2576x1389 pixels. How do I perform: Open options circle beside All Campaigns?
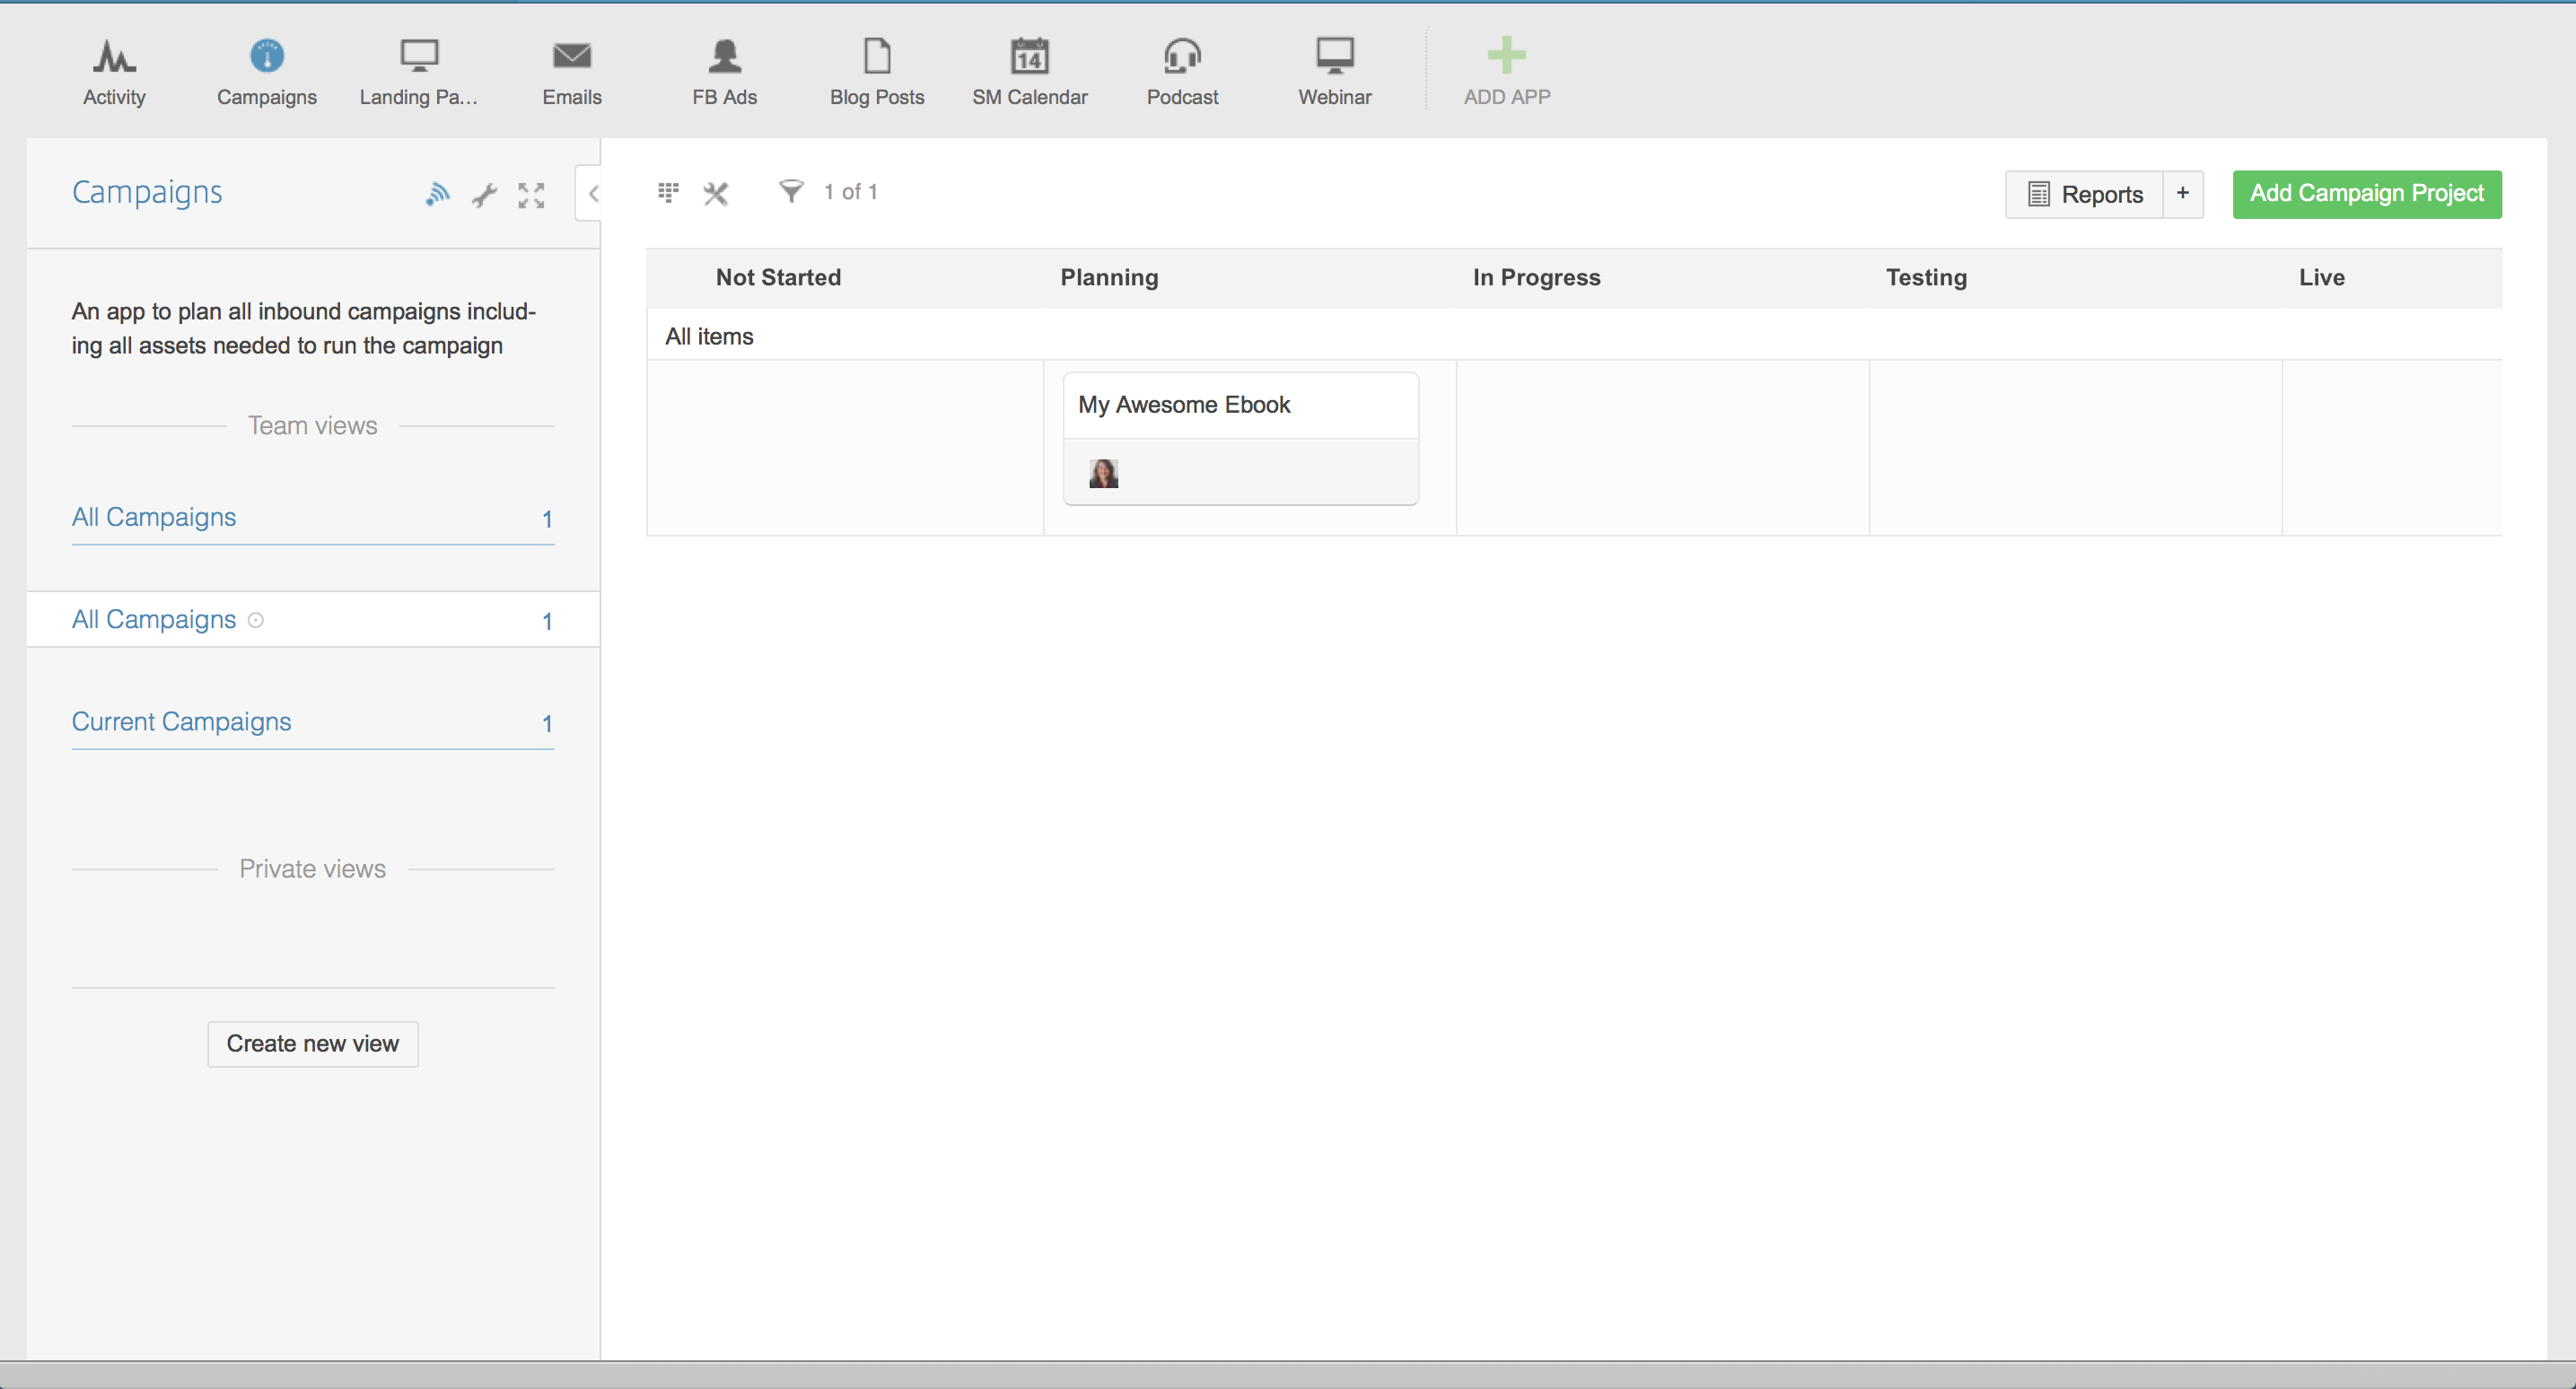pos(256,621)
